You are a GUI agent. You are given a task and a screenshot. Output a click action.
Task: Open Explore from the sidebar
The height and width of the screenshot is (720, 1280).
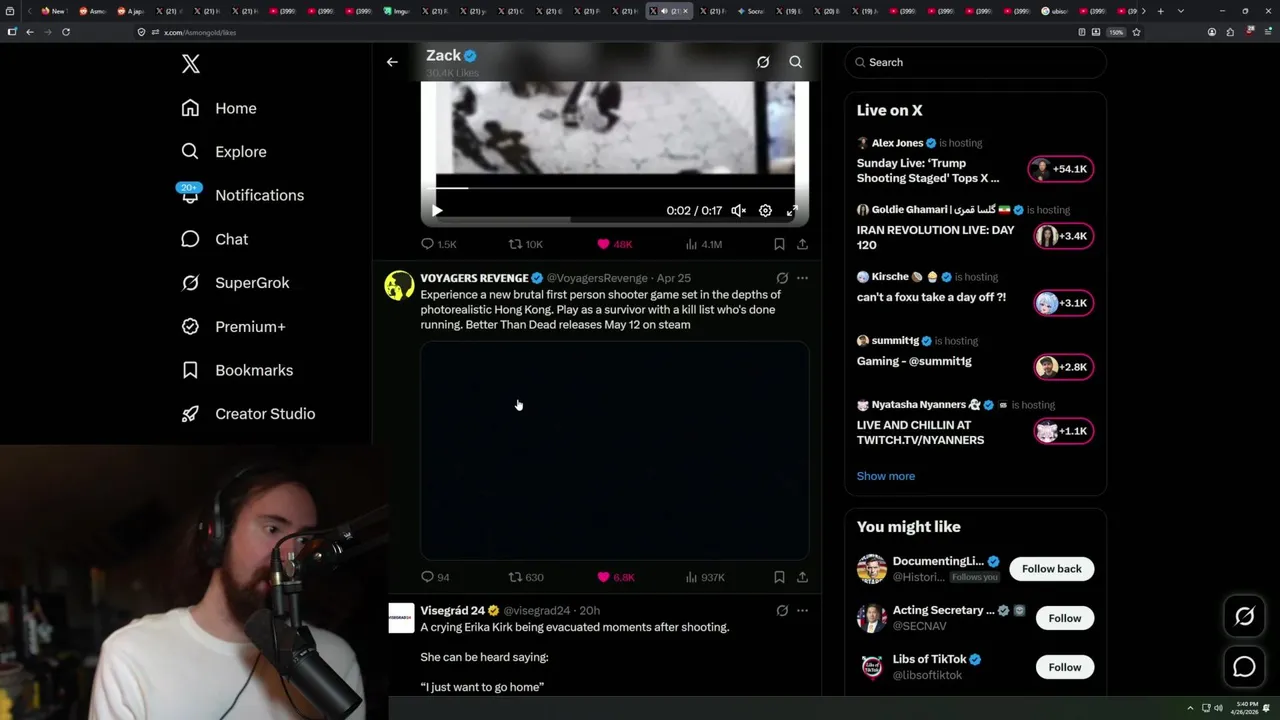pyautogui.click(x=224, y=152)
